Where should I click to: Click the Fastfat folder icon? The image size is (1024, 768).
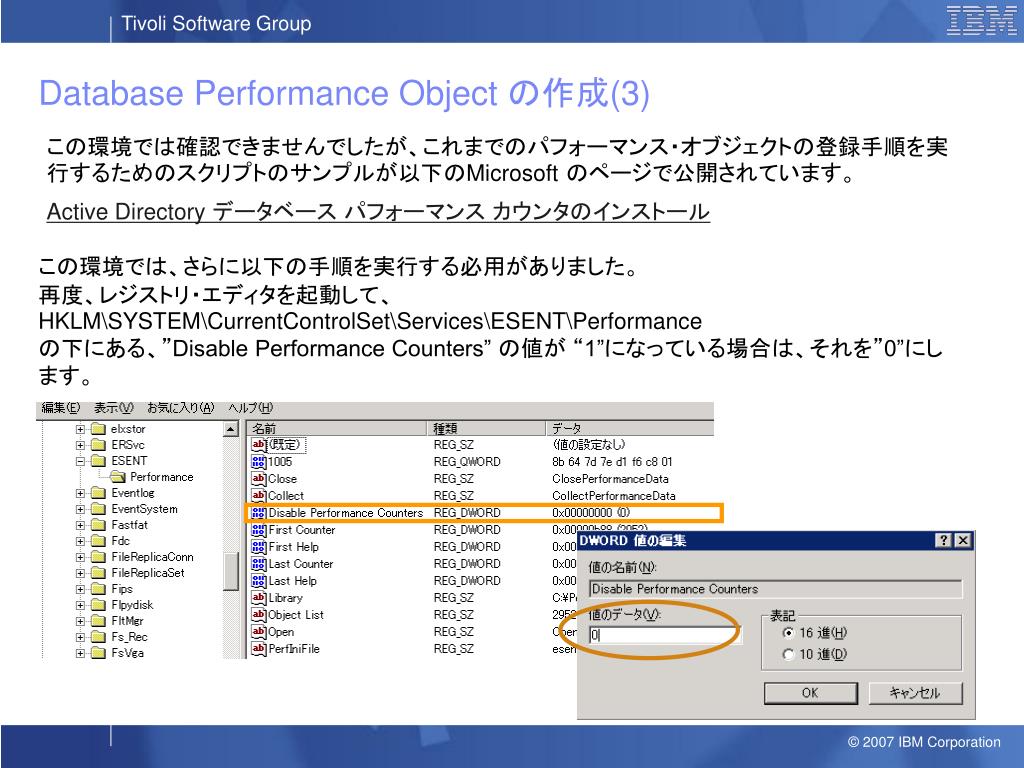[x=99, y=525]
